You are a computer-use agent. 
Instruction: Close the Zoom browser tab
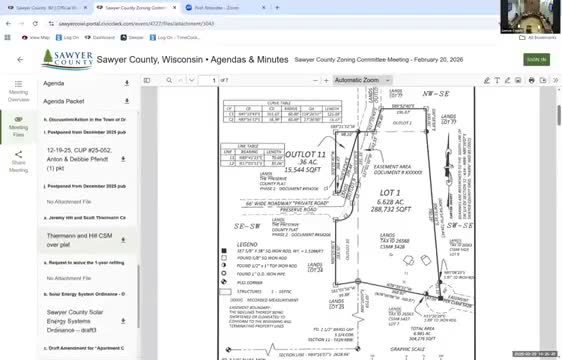coord(264,8)
